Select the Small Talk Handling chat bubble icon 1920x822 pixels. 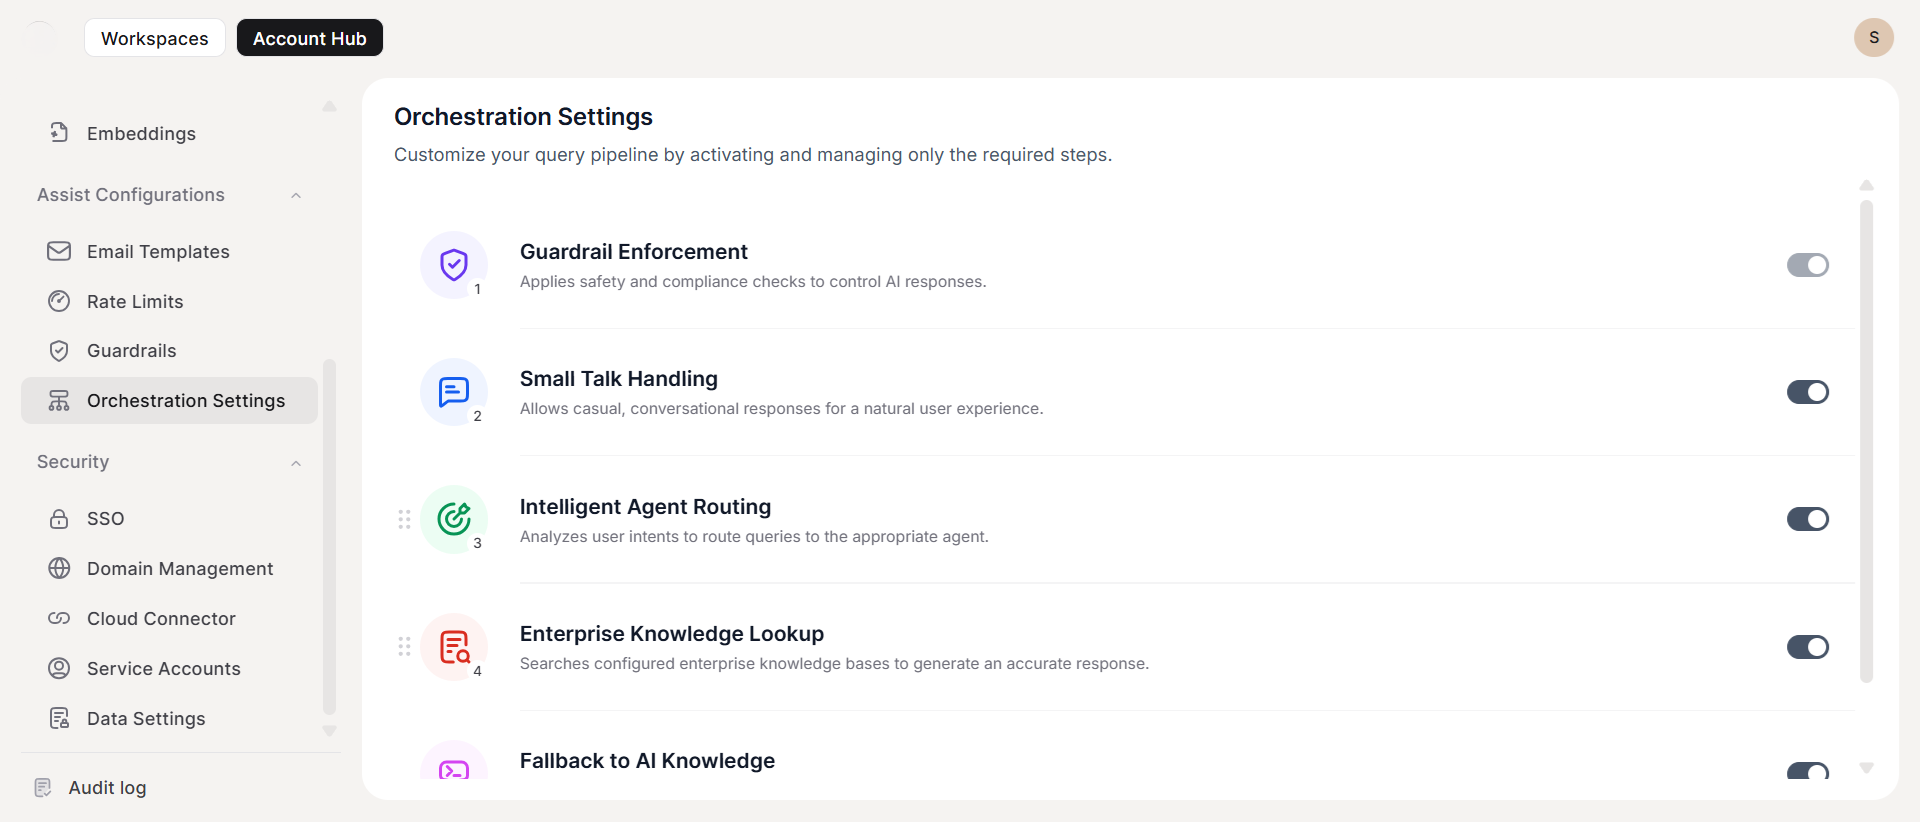[454, 392]
